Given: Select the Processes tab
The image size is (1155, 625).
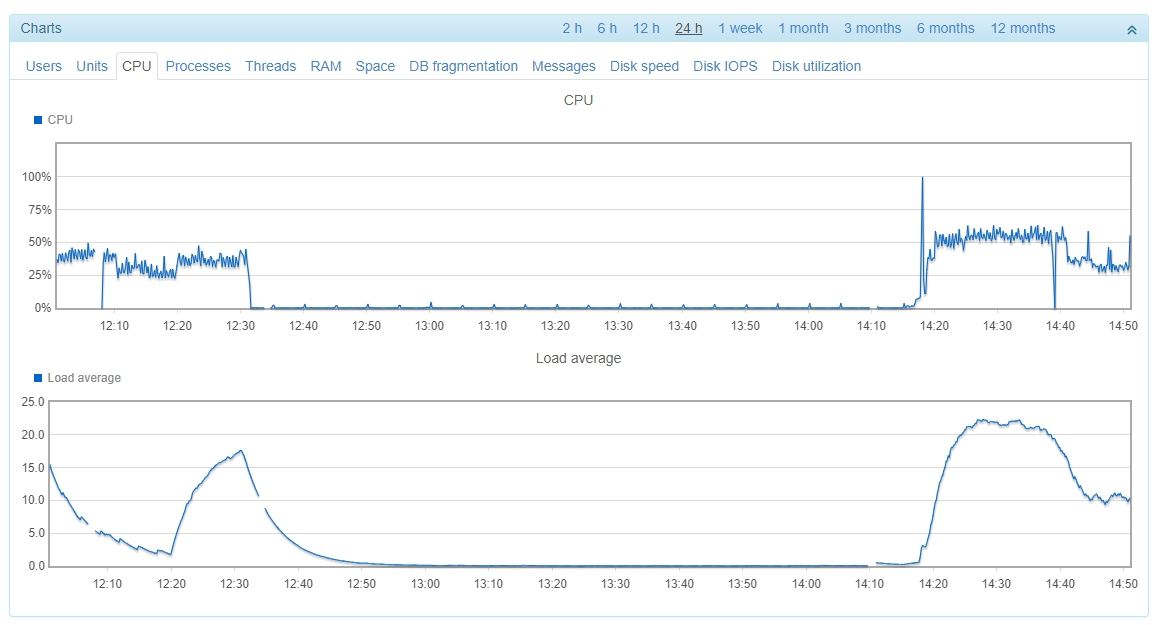Looking at the screenshot, I should 198,67.
